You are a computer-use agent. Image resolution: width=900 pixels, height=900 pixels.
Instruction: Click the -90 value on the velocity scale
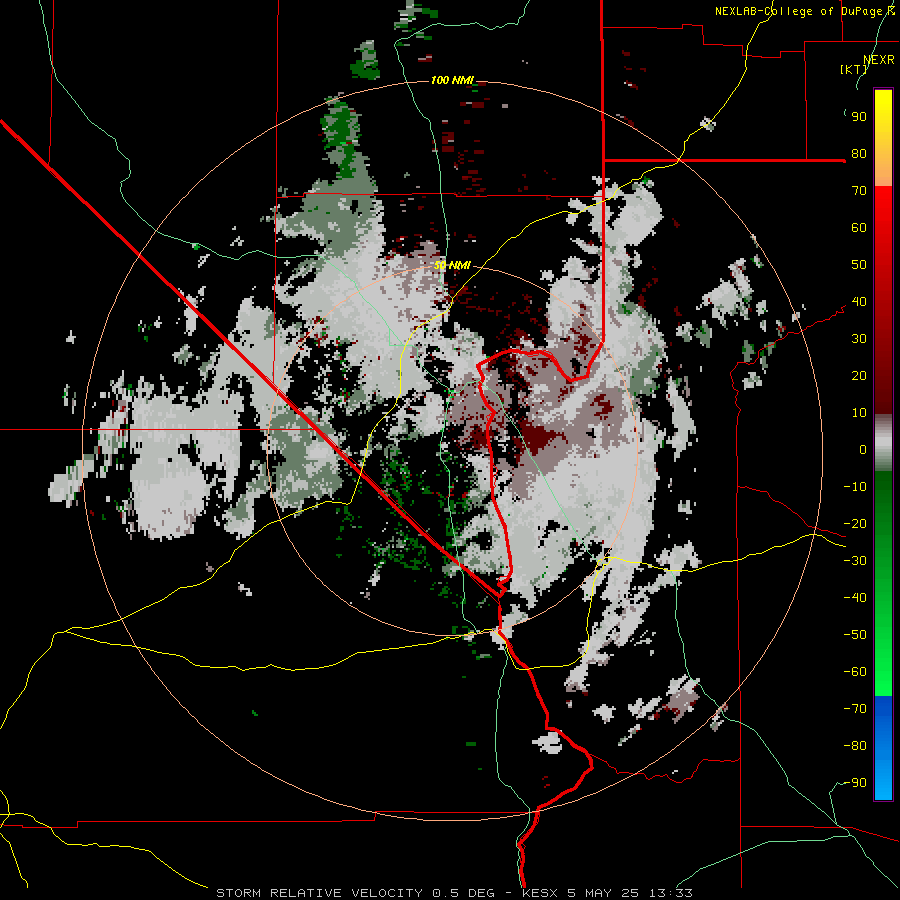tap(855, 783)
